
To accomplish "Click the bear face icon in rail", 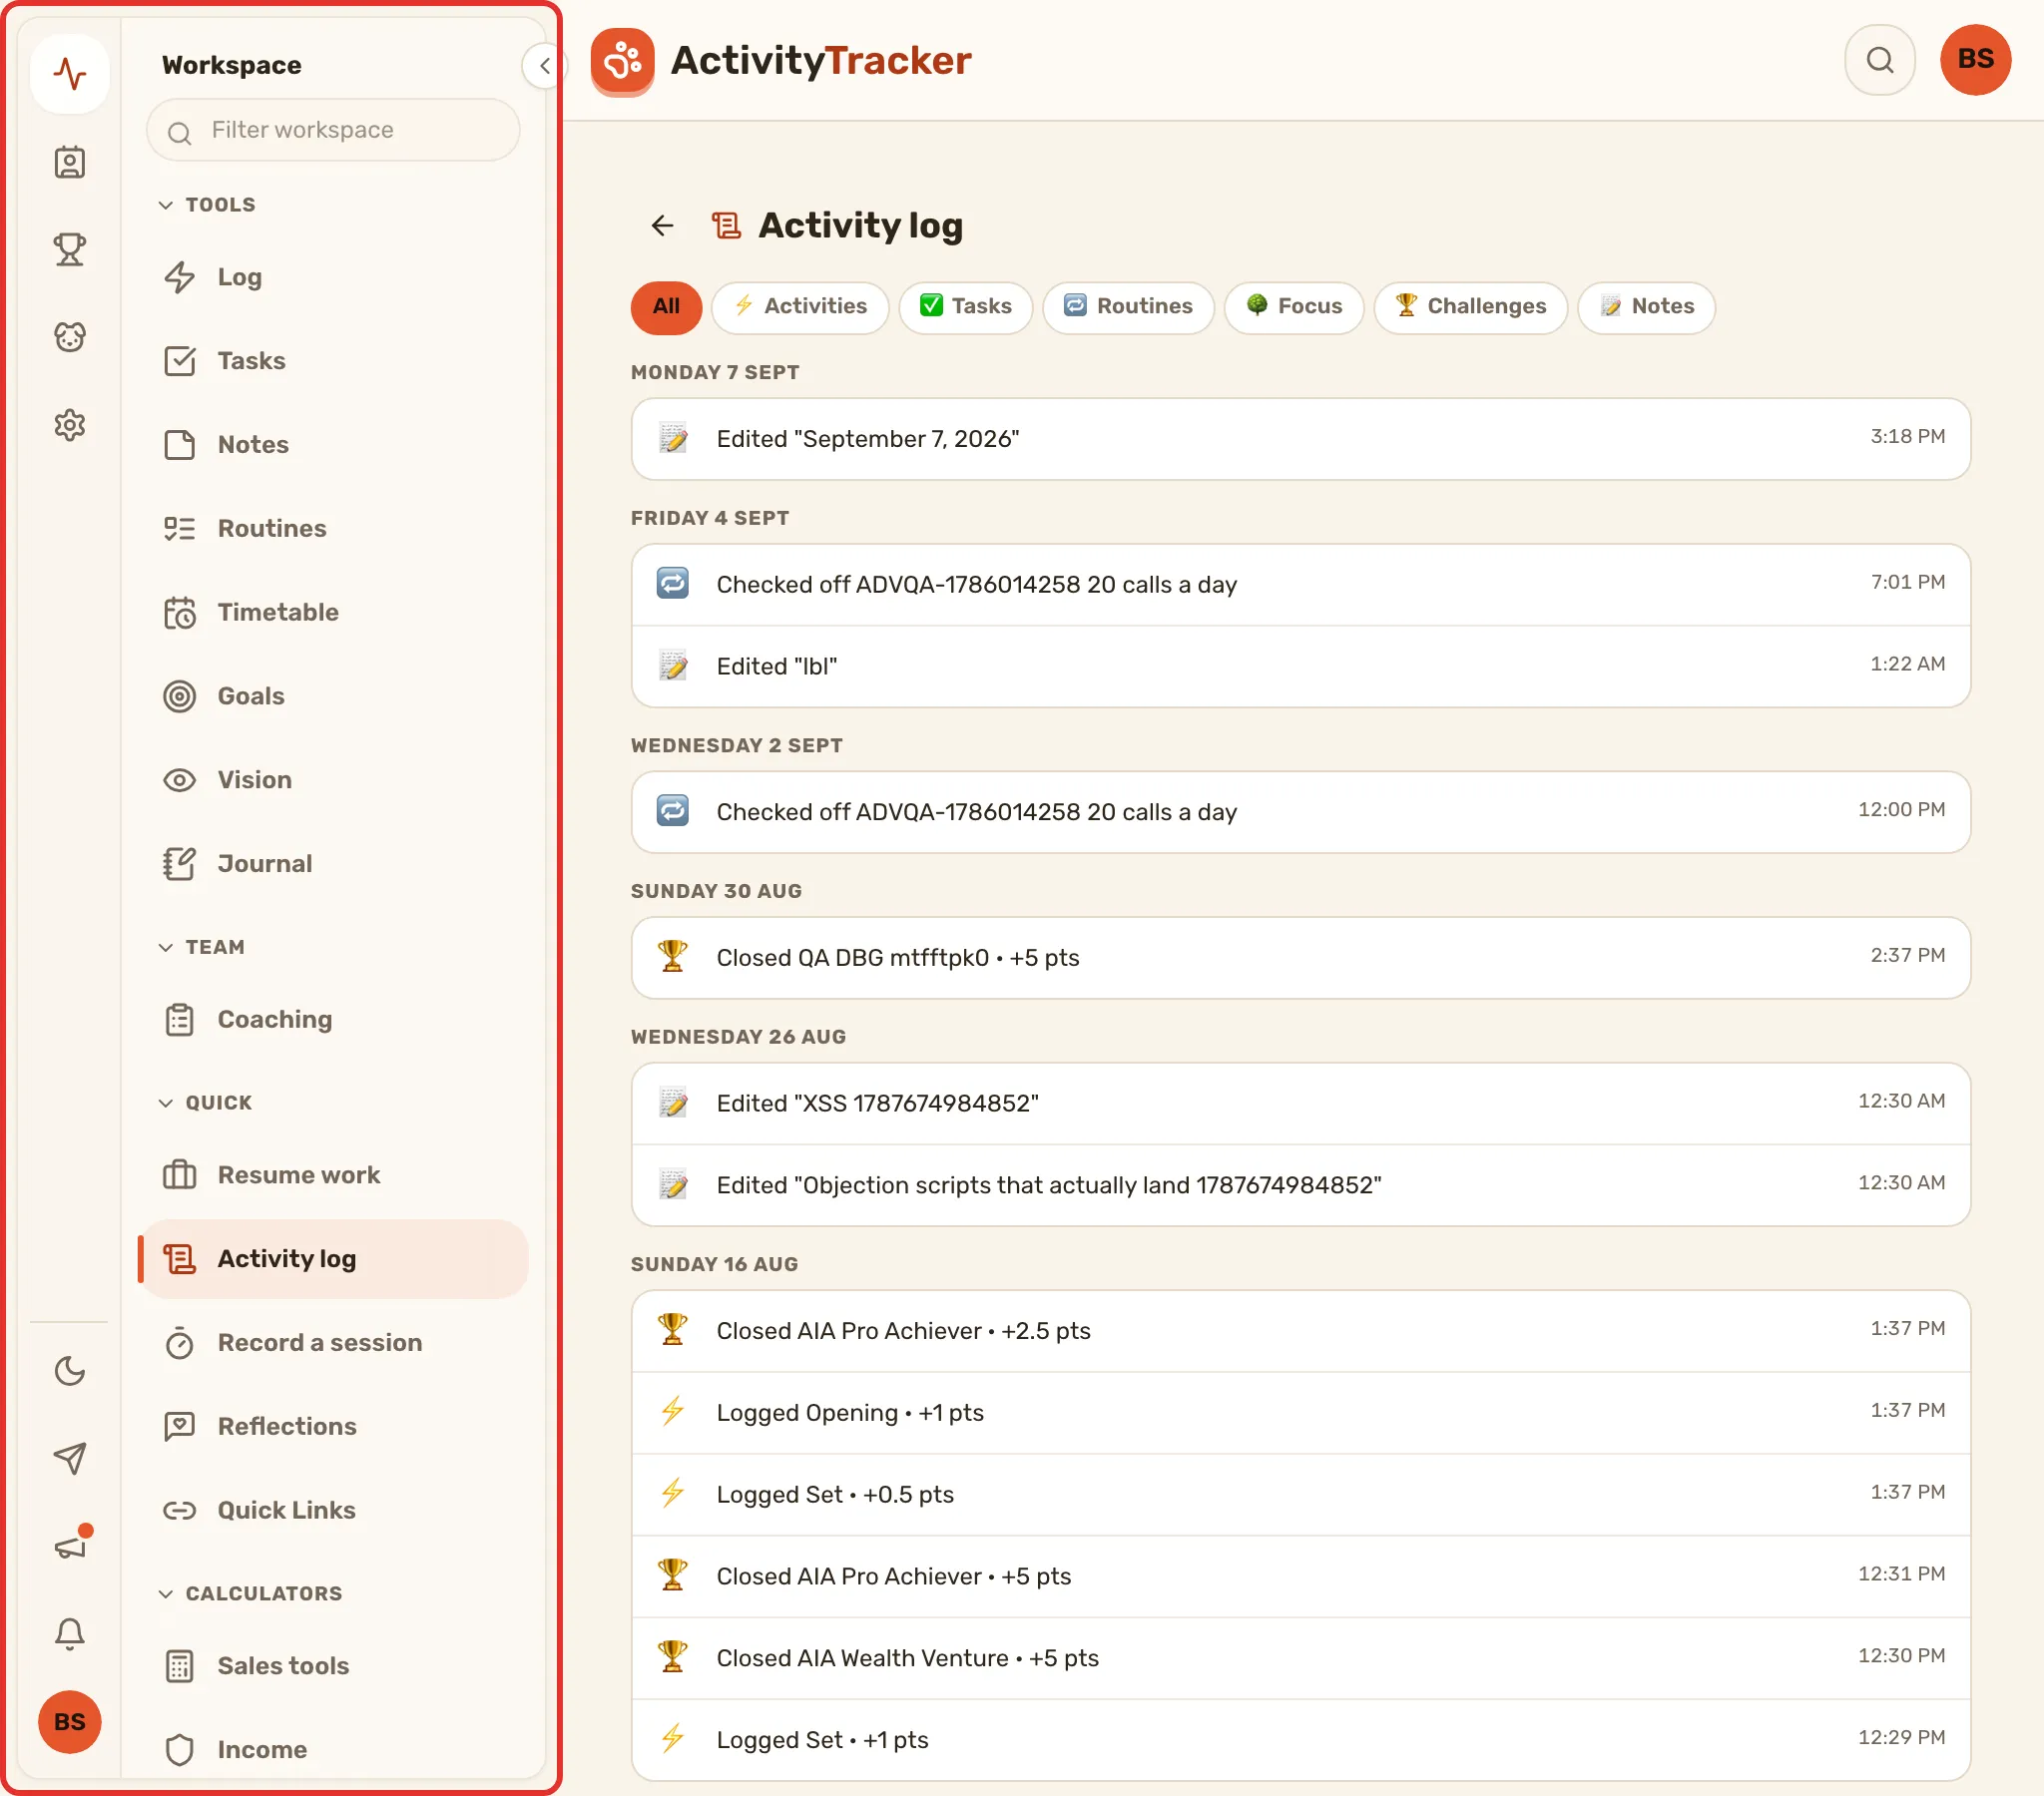I will click(70, 337).
